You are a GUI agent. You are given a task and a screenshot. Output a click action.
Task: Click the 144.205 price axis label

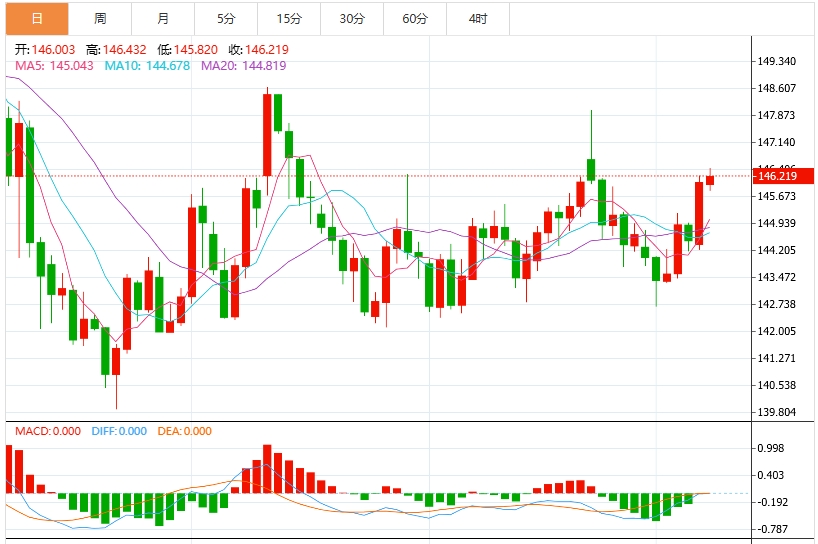[x=777, y=250]
